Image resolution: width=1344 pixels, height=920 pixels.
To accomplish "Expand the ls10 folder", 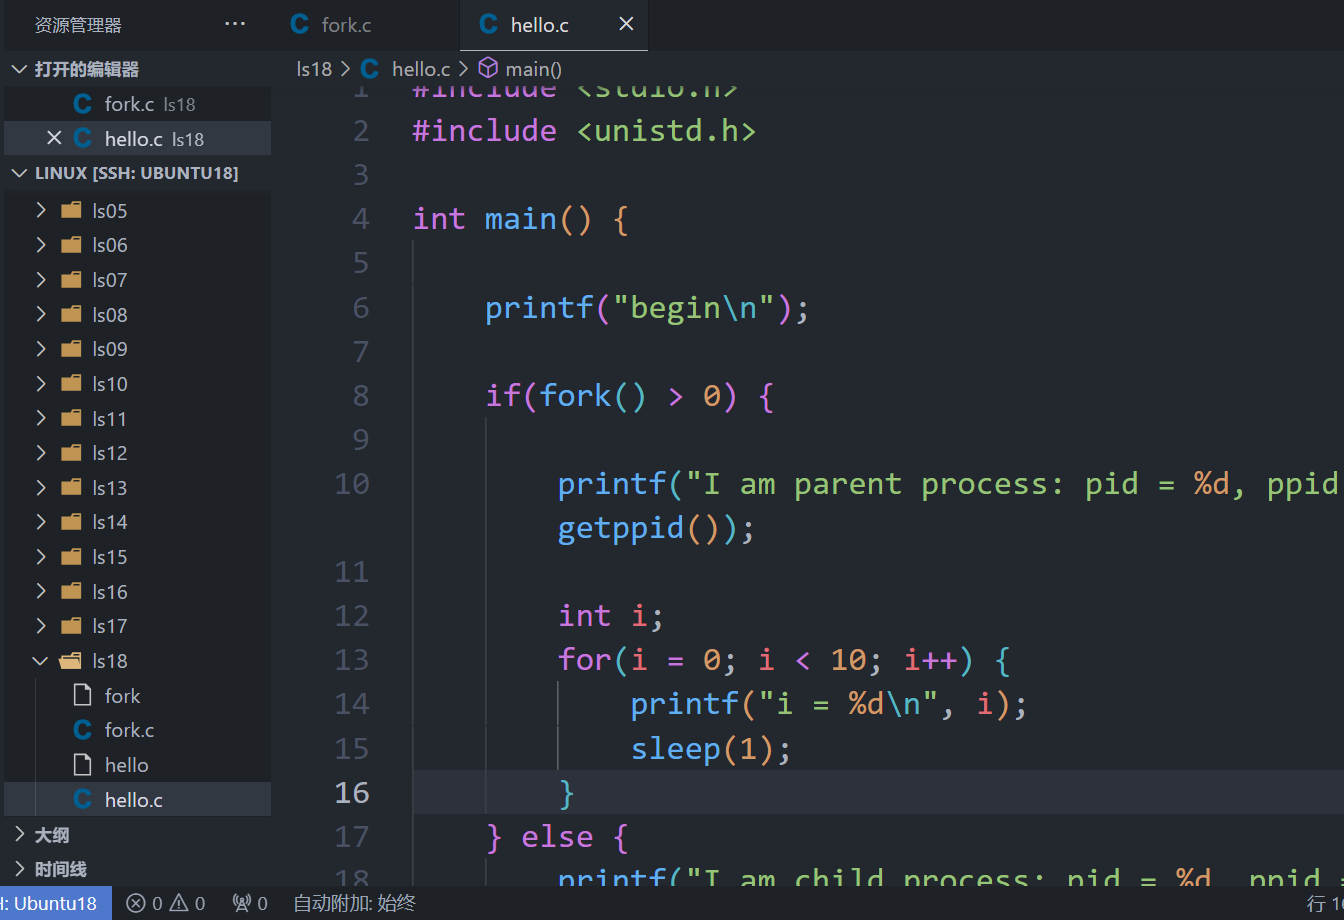I will [41, 383].
